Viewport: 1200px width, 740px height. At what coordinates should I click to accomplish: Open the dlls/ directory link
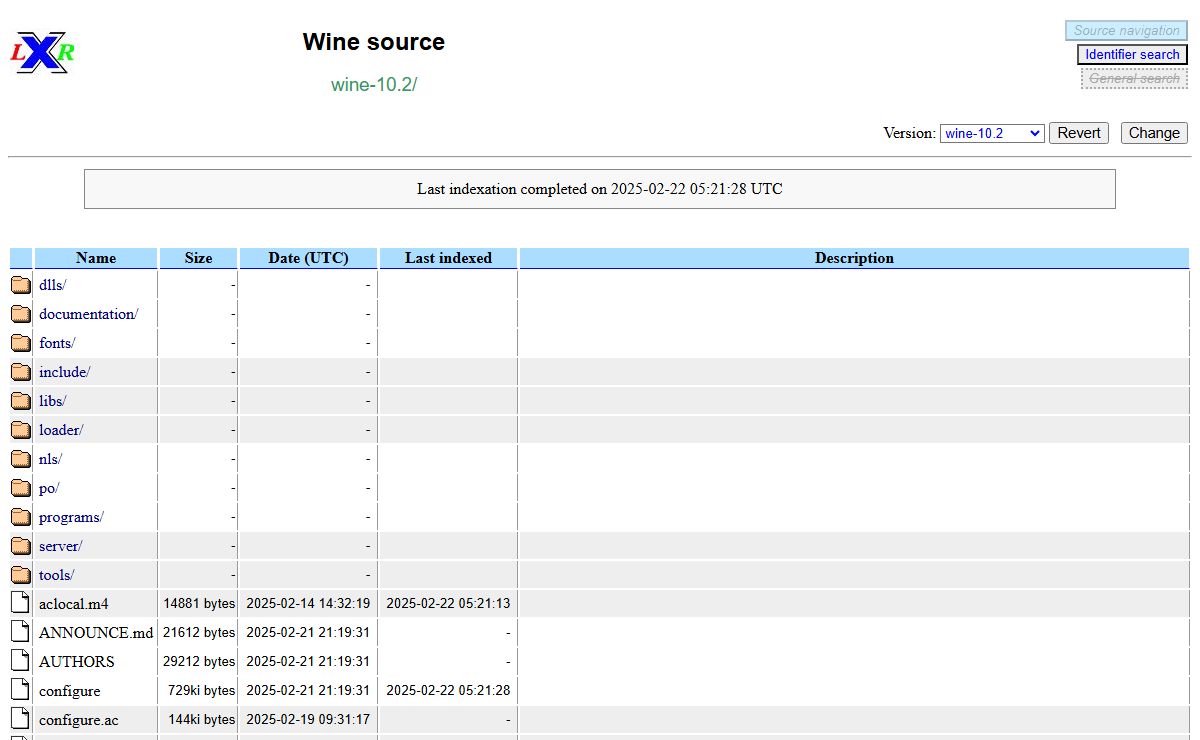coord(52,285)
